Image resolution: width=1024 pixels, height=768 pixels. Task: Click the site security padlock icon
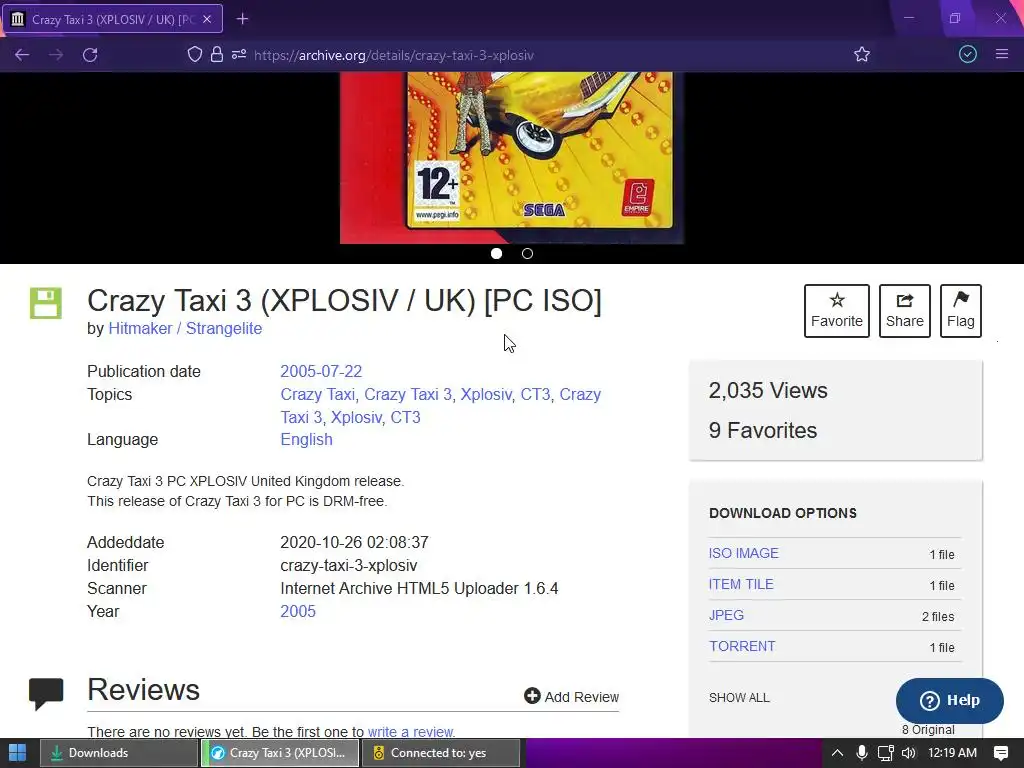click(x=217, y=54)
